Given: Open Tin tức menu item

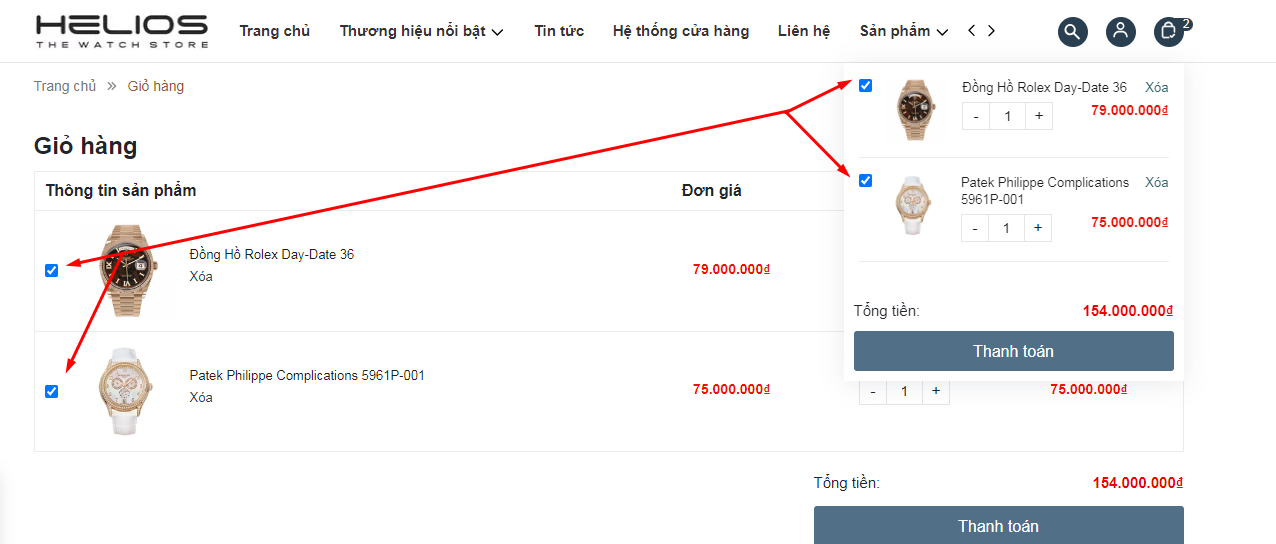Looking at the screenshot, I should tap(559, 31).
